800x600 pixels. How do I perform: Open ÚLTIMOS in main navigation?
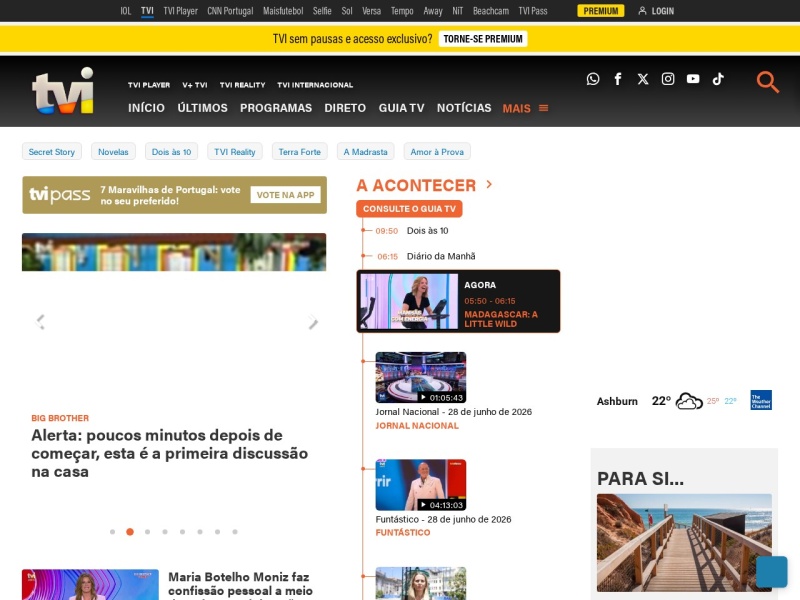click(x=203, y=108)
